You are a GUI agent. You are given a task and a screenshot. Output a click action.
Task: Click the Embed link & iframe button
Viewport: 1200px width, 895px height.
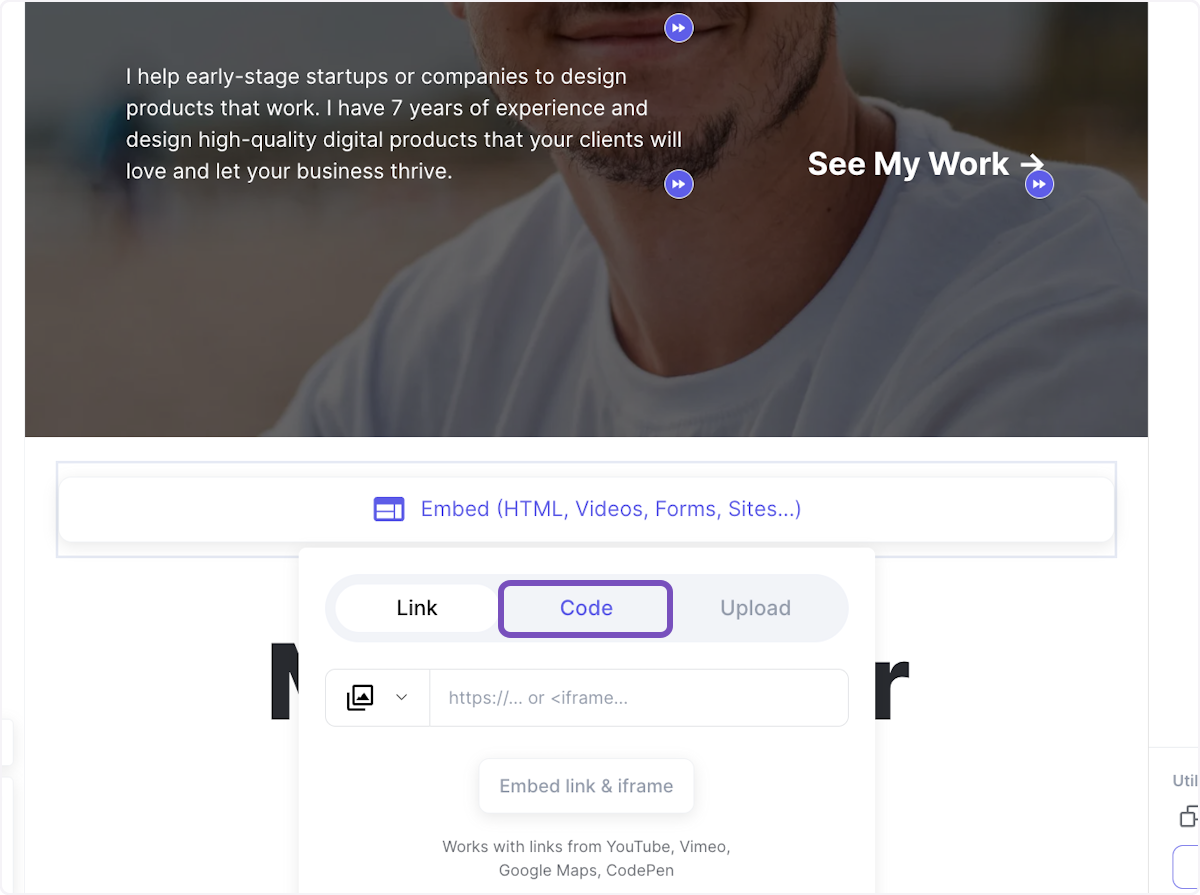tap(586, 786)
